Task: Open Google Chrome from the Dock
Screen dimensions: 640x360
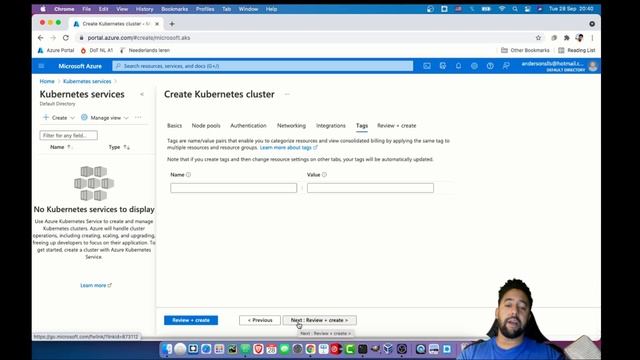Action: (x=311, y=349)
